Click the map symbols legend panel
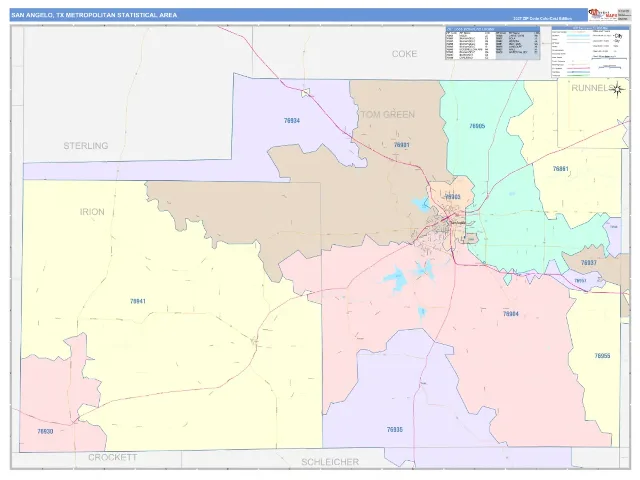 click(x=590, y=52)
